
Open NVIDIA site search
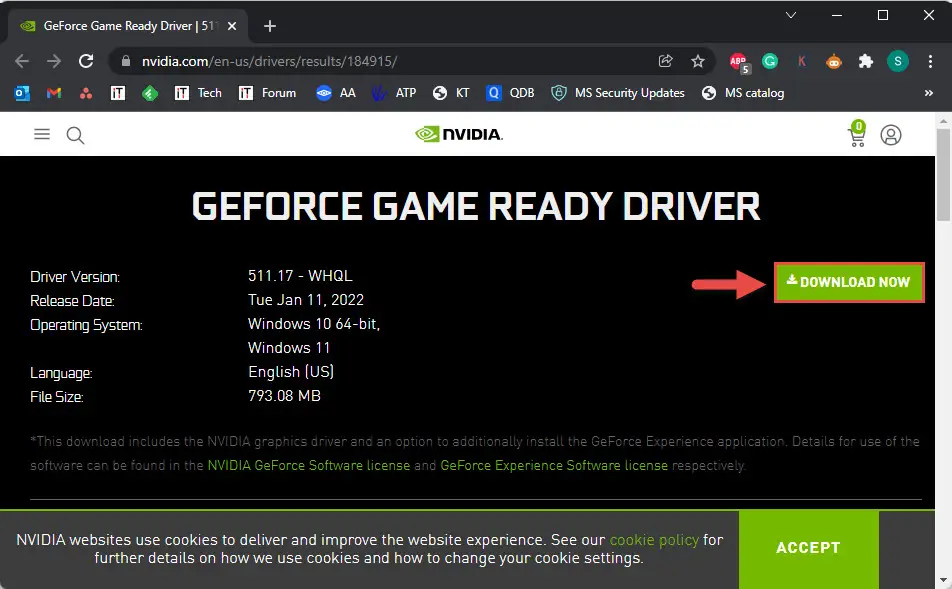pyautogui.click(x=75, y=135)
